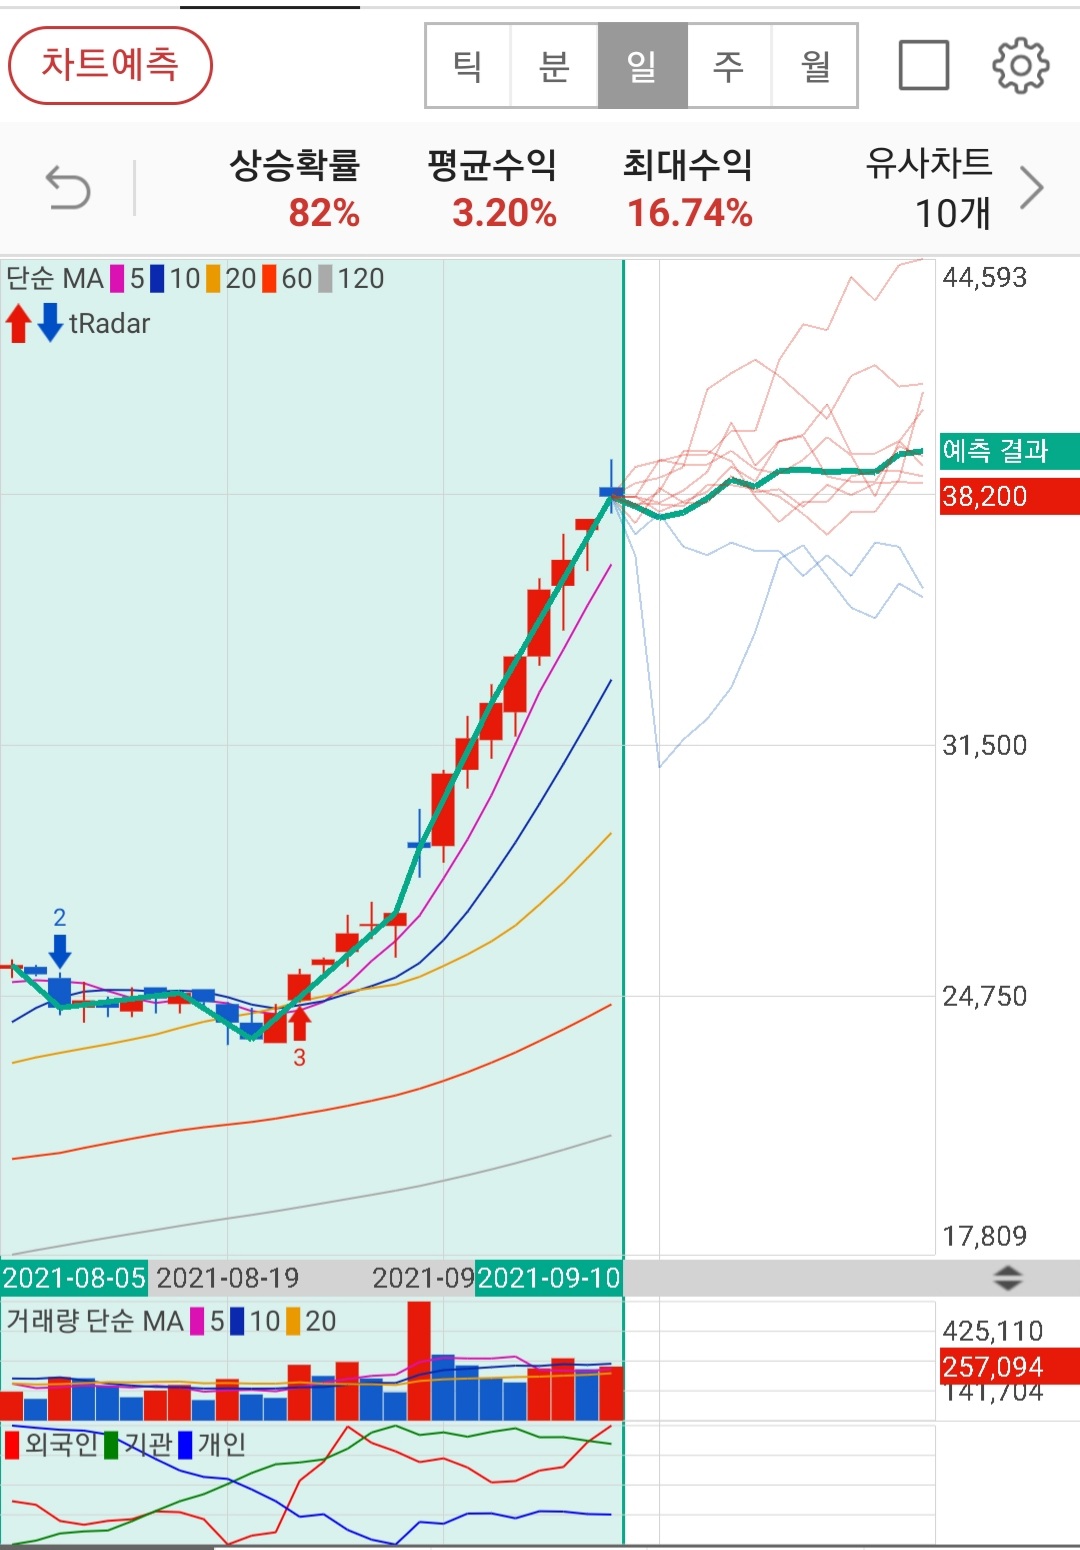Tap the 31,500 axis price label
The image size is (1080, 1550).
pos(985,745)
